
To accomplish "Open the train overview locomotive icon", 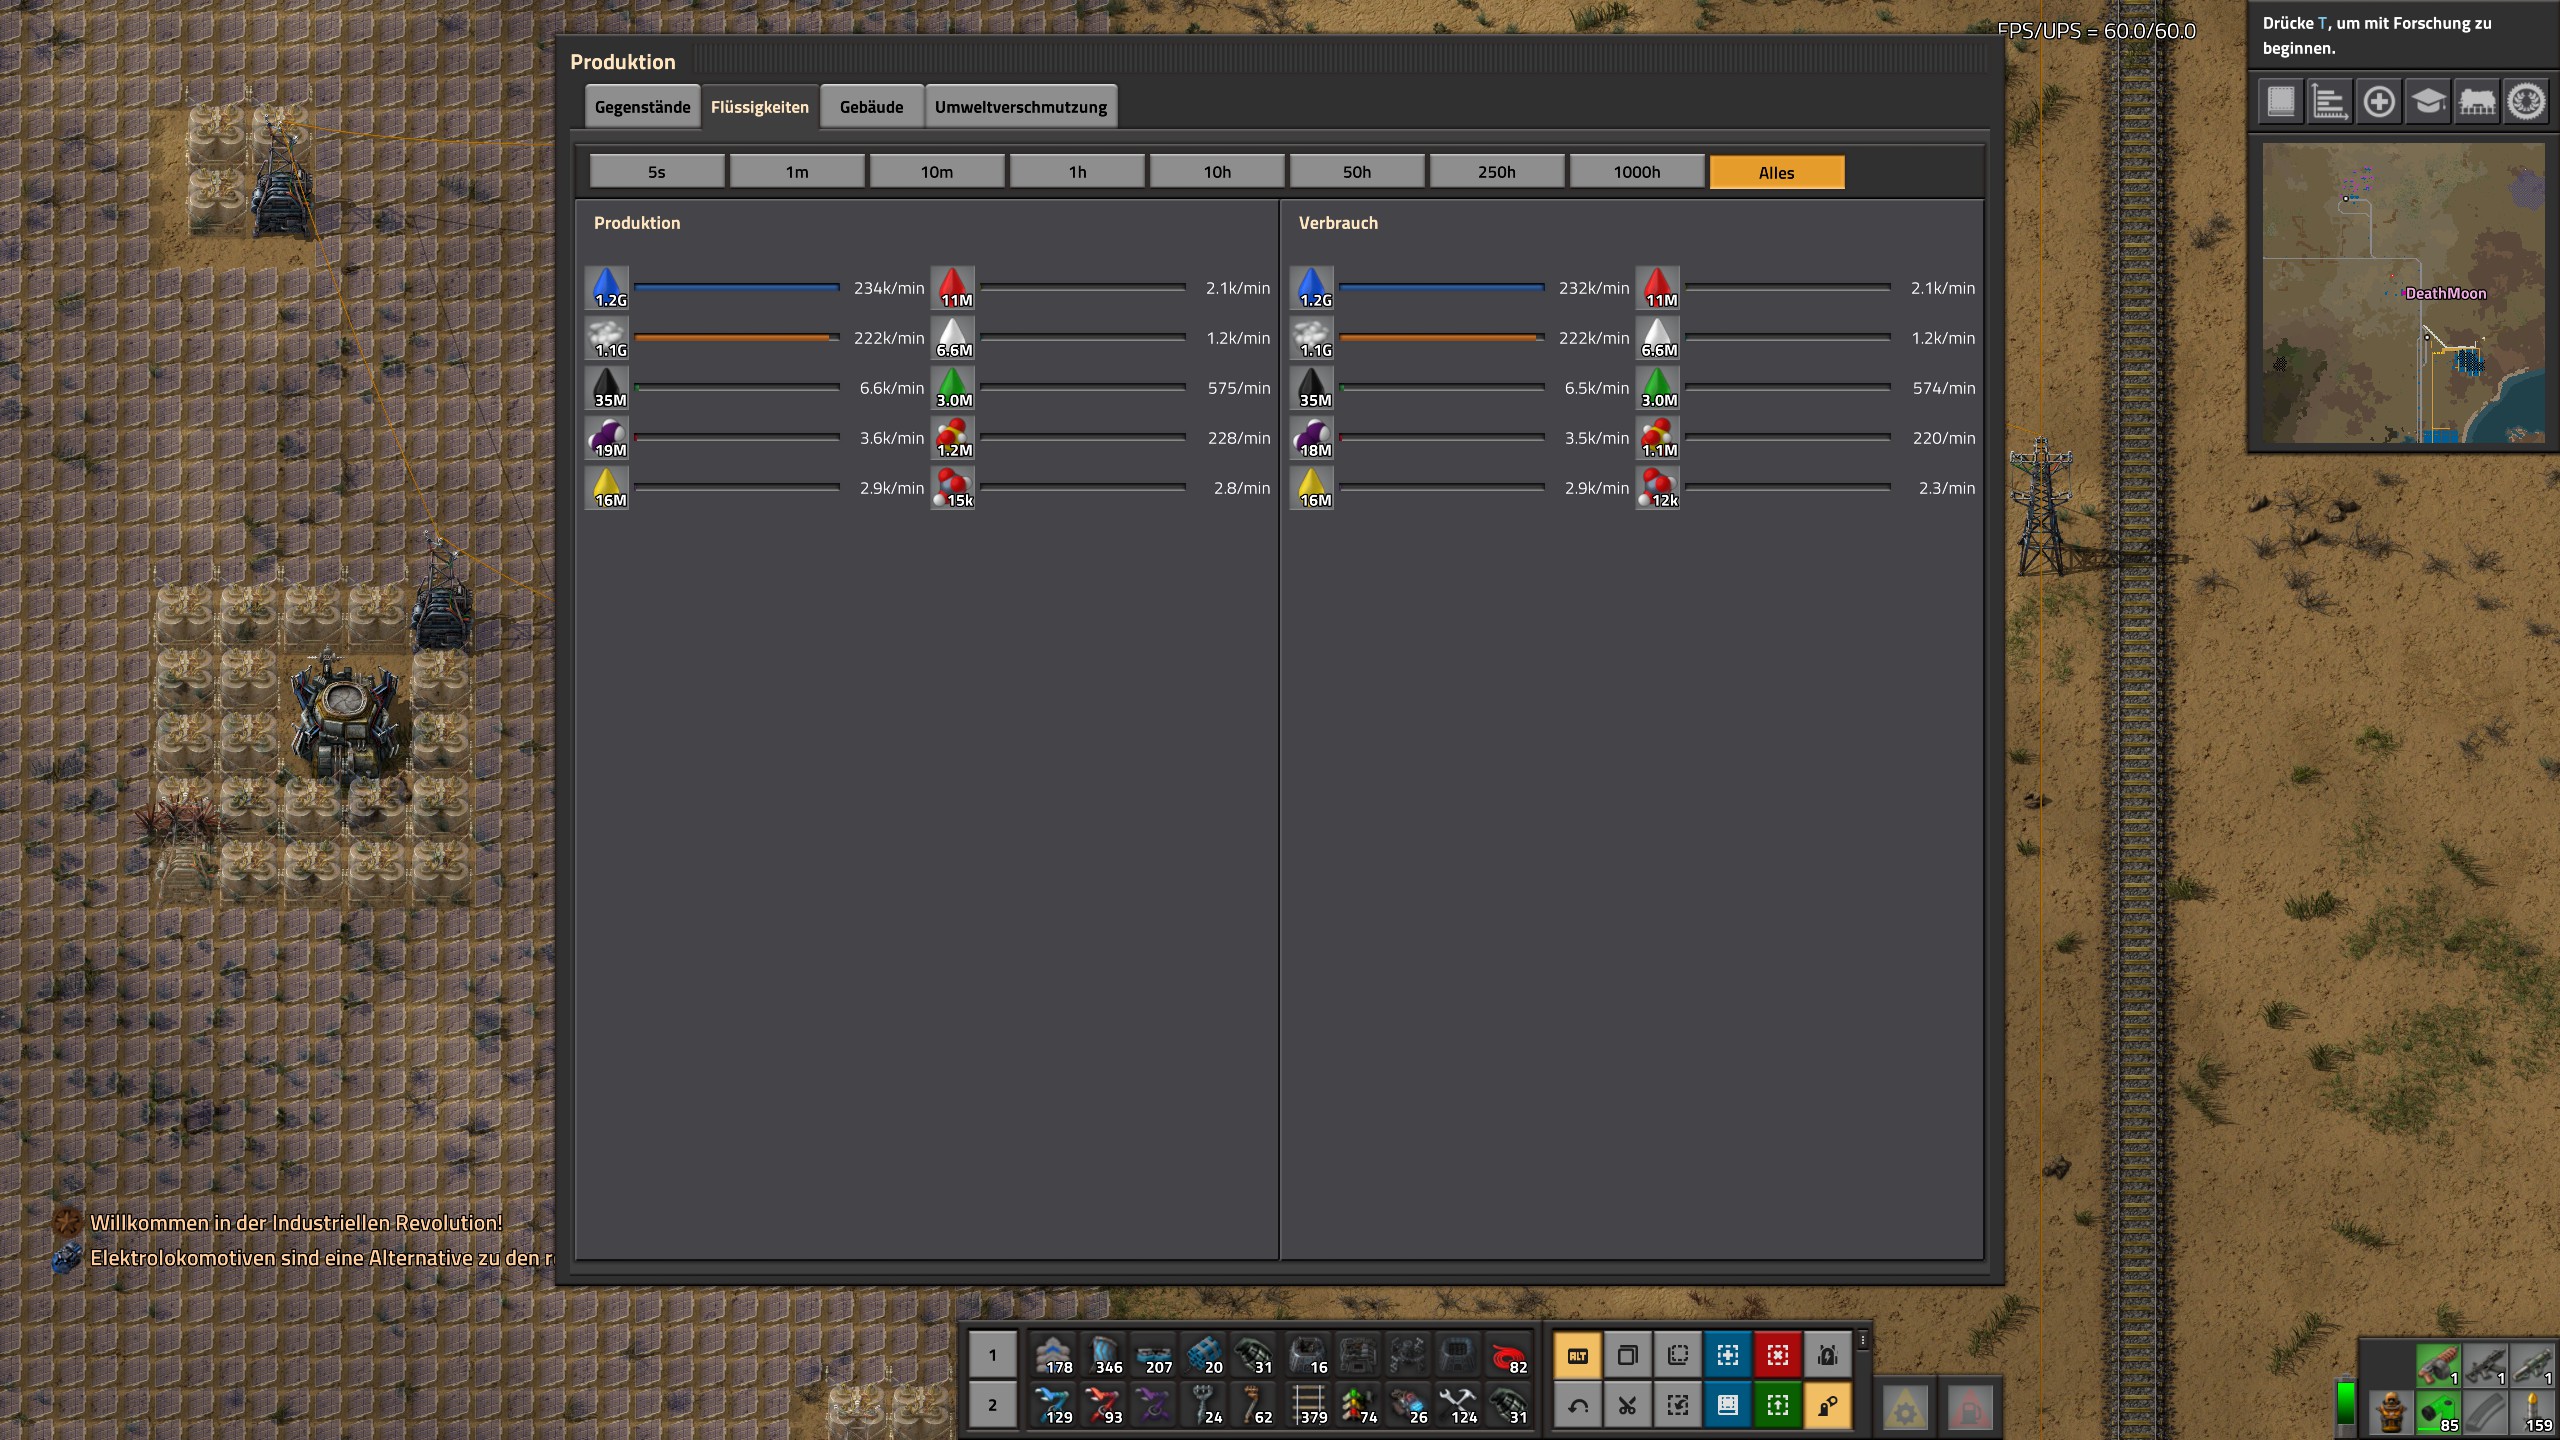I will (2477, 101).
